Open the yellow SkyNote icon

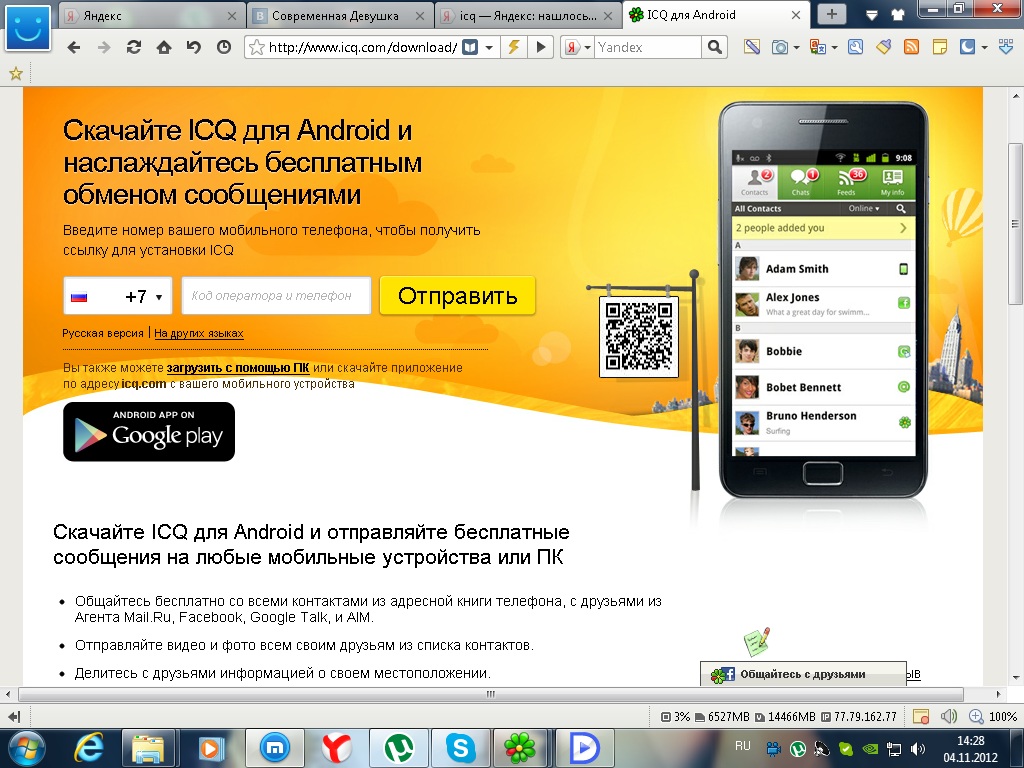[x=940, y=47]
